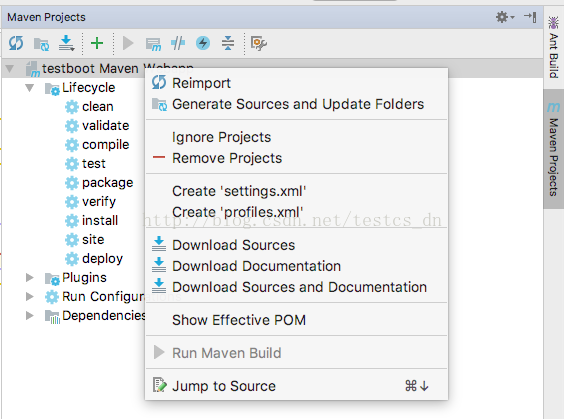Click the Reimport All Maven Projects toolbar icon
Viewport: 564px width, 419px height.
[x=16, y=43]
